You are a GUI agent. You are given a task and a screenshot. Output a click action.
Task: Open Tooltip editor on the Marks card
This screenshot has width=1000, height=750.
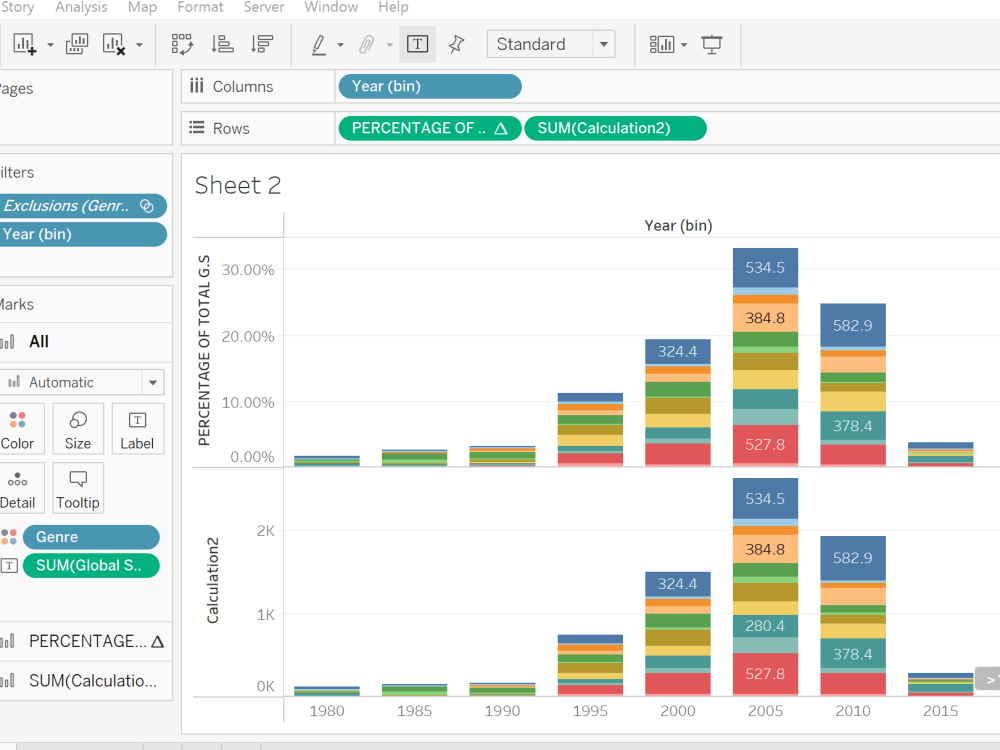click(x=77, y=487)
